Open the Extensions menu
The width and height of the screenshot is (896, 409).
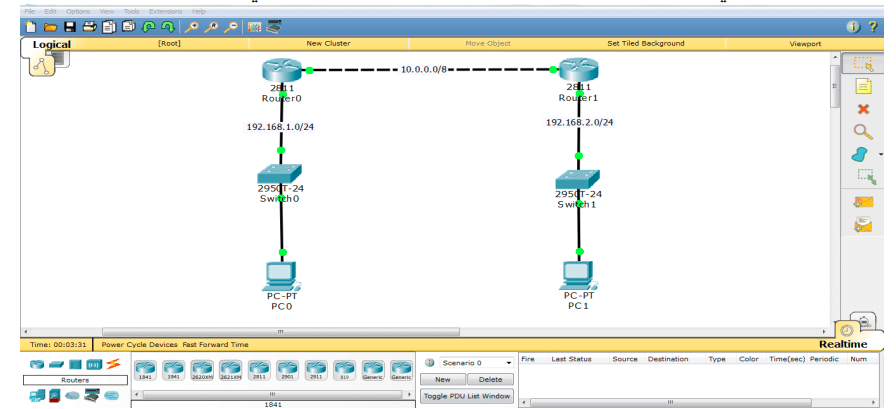point(166,11)
